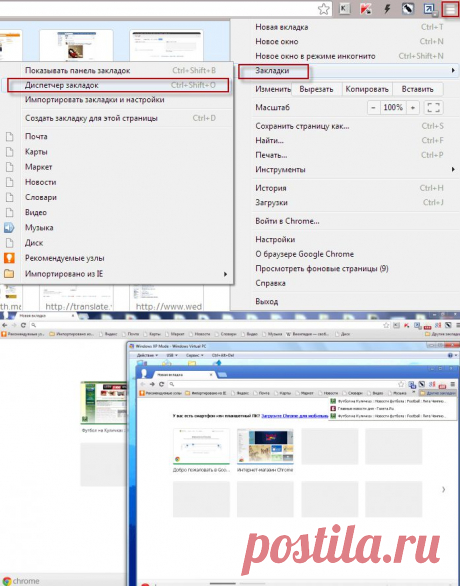Open the orange Рекомендуемые узлы bookmark
The height and width of the screenshot is (586, 460).
(x=65, y=258)
